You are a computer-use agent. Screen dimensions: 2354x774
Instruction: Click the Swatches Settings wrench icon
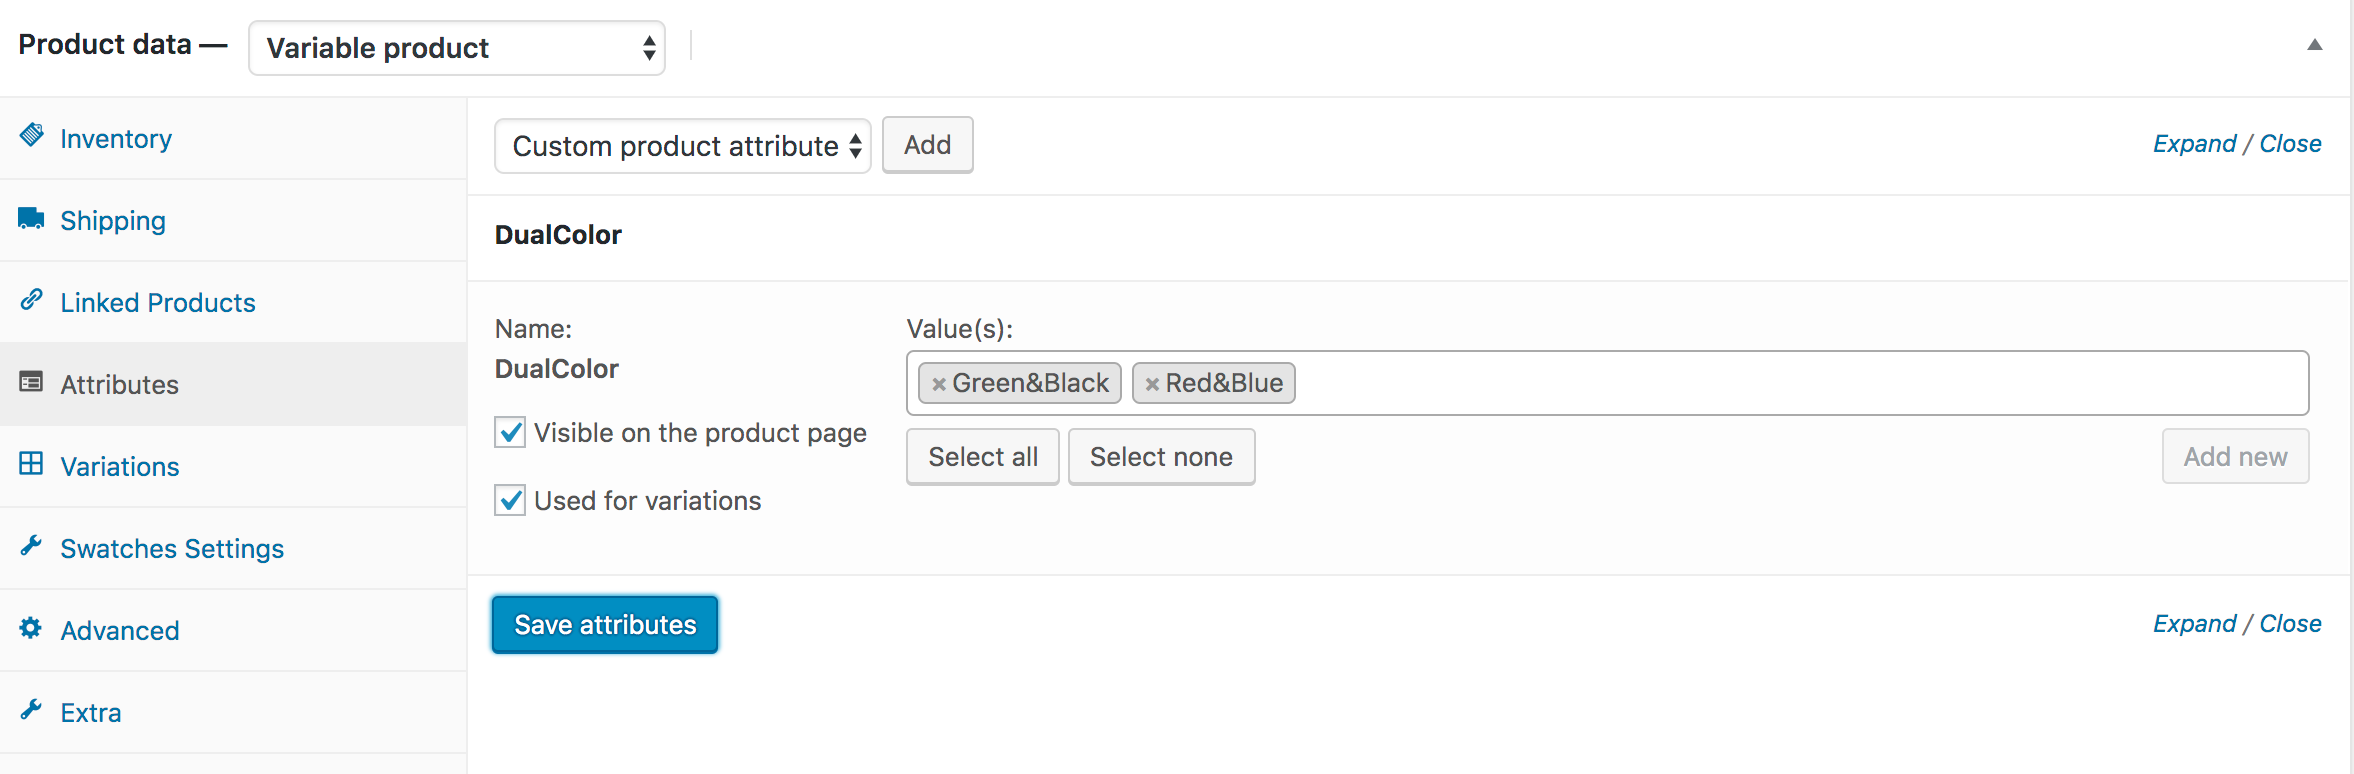coord(31,545)
